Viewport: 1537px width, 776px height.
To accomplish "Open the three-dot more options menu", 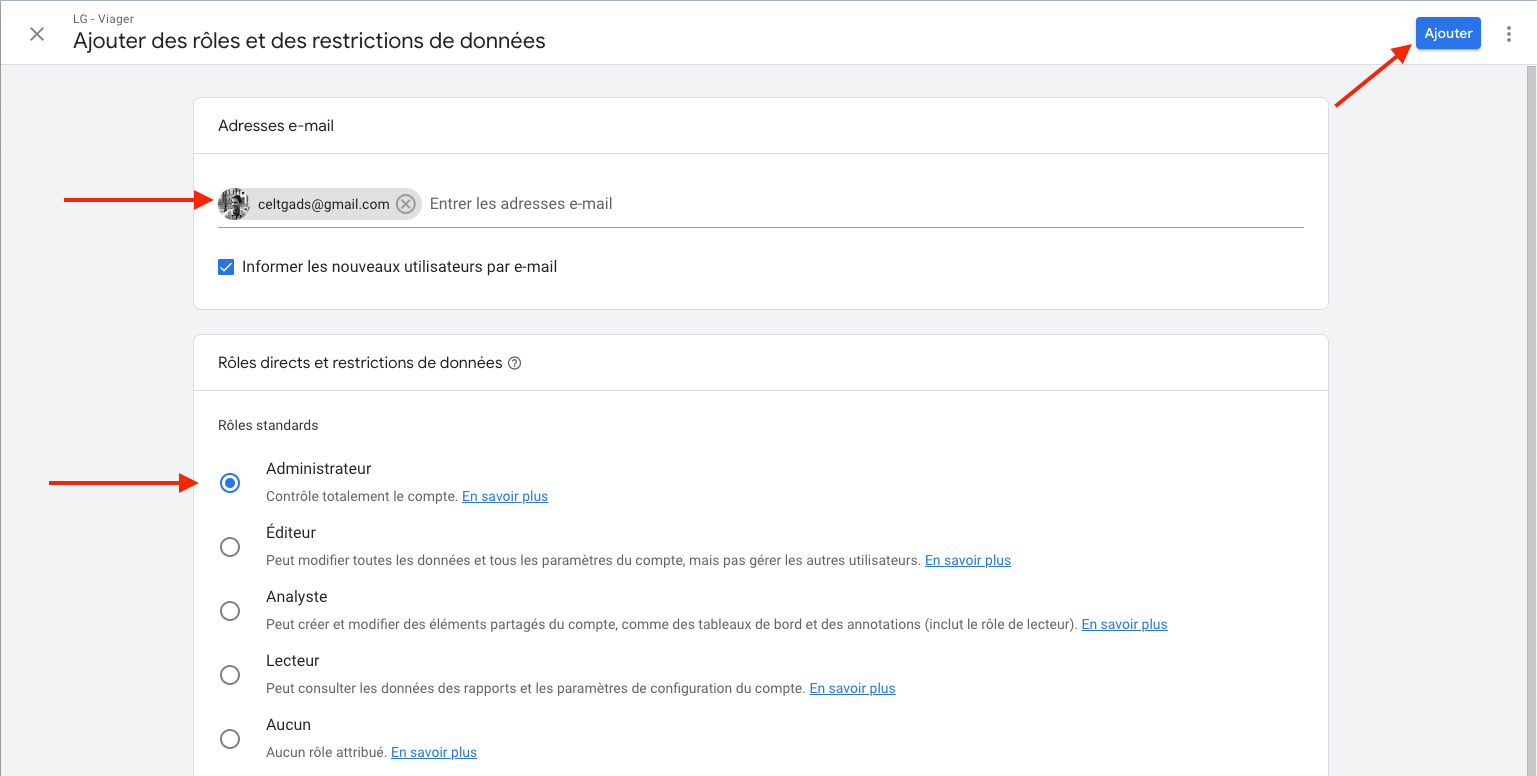I will coord(1509,34).
